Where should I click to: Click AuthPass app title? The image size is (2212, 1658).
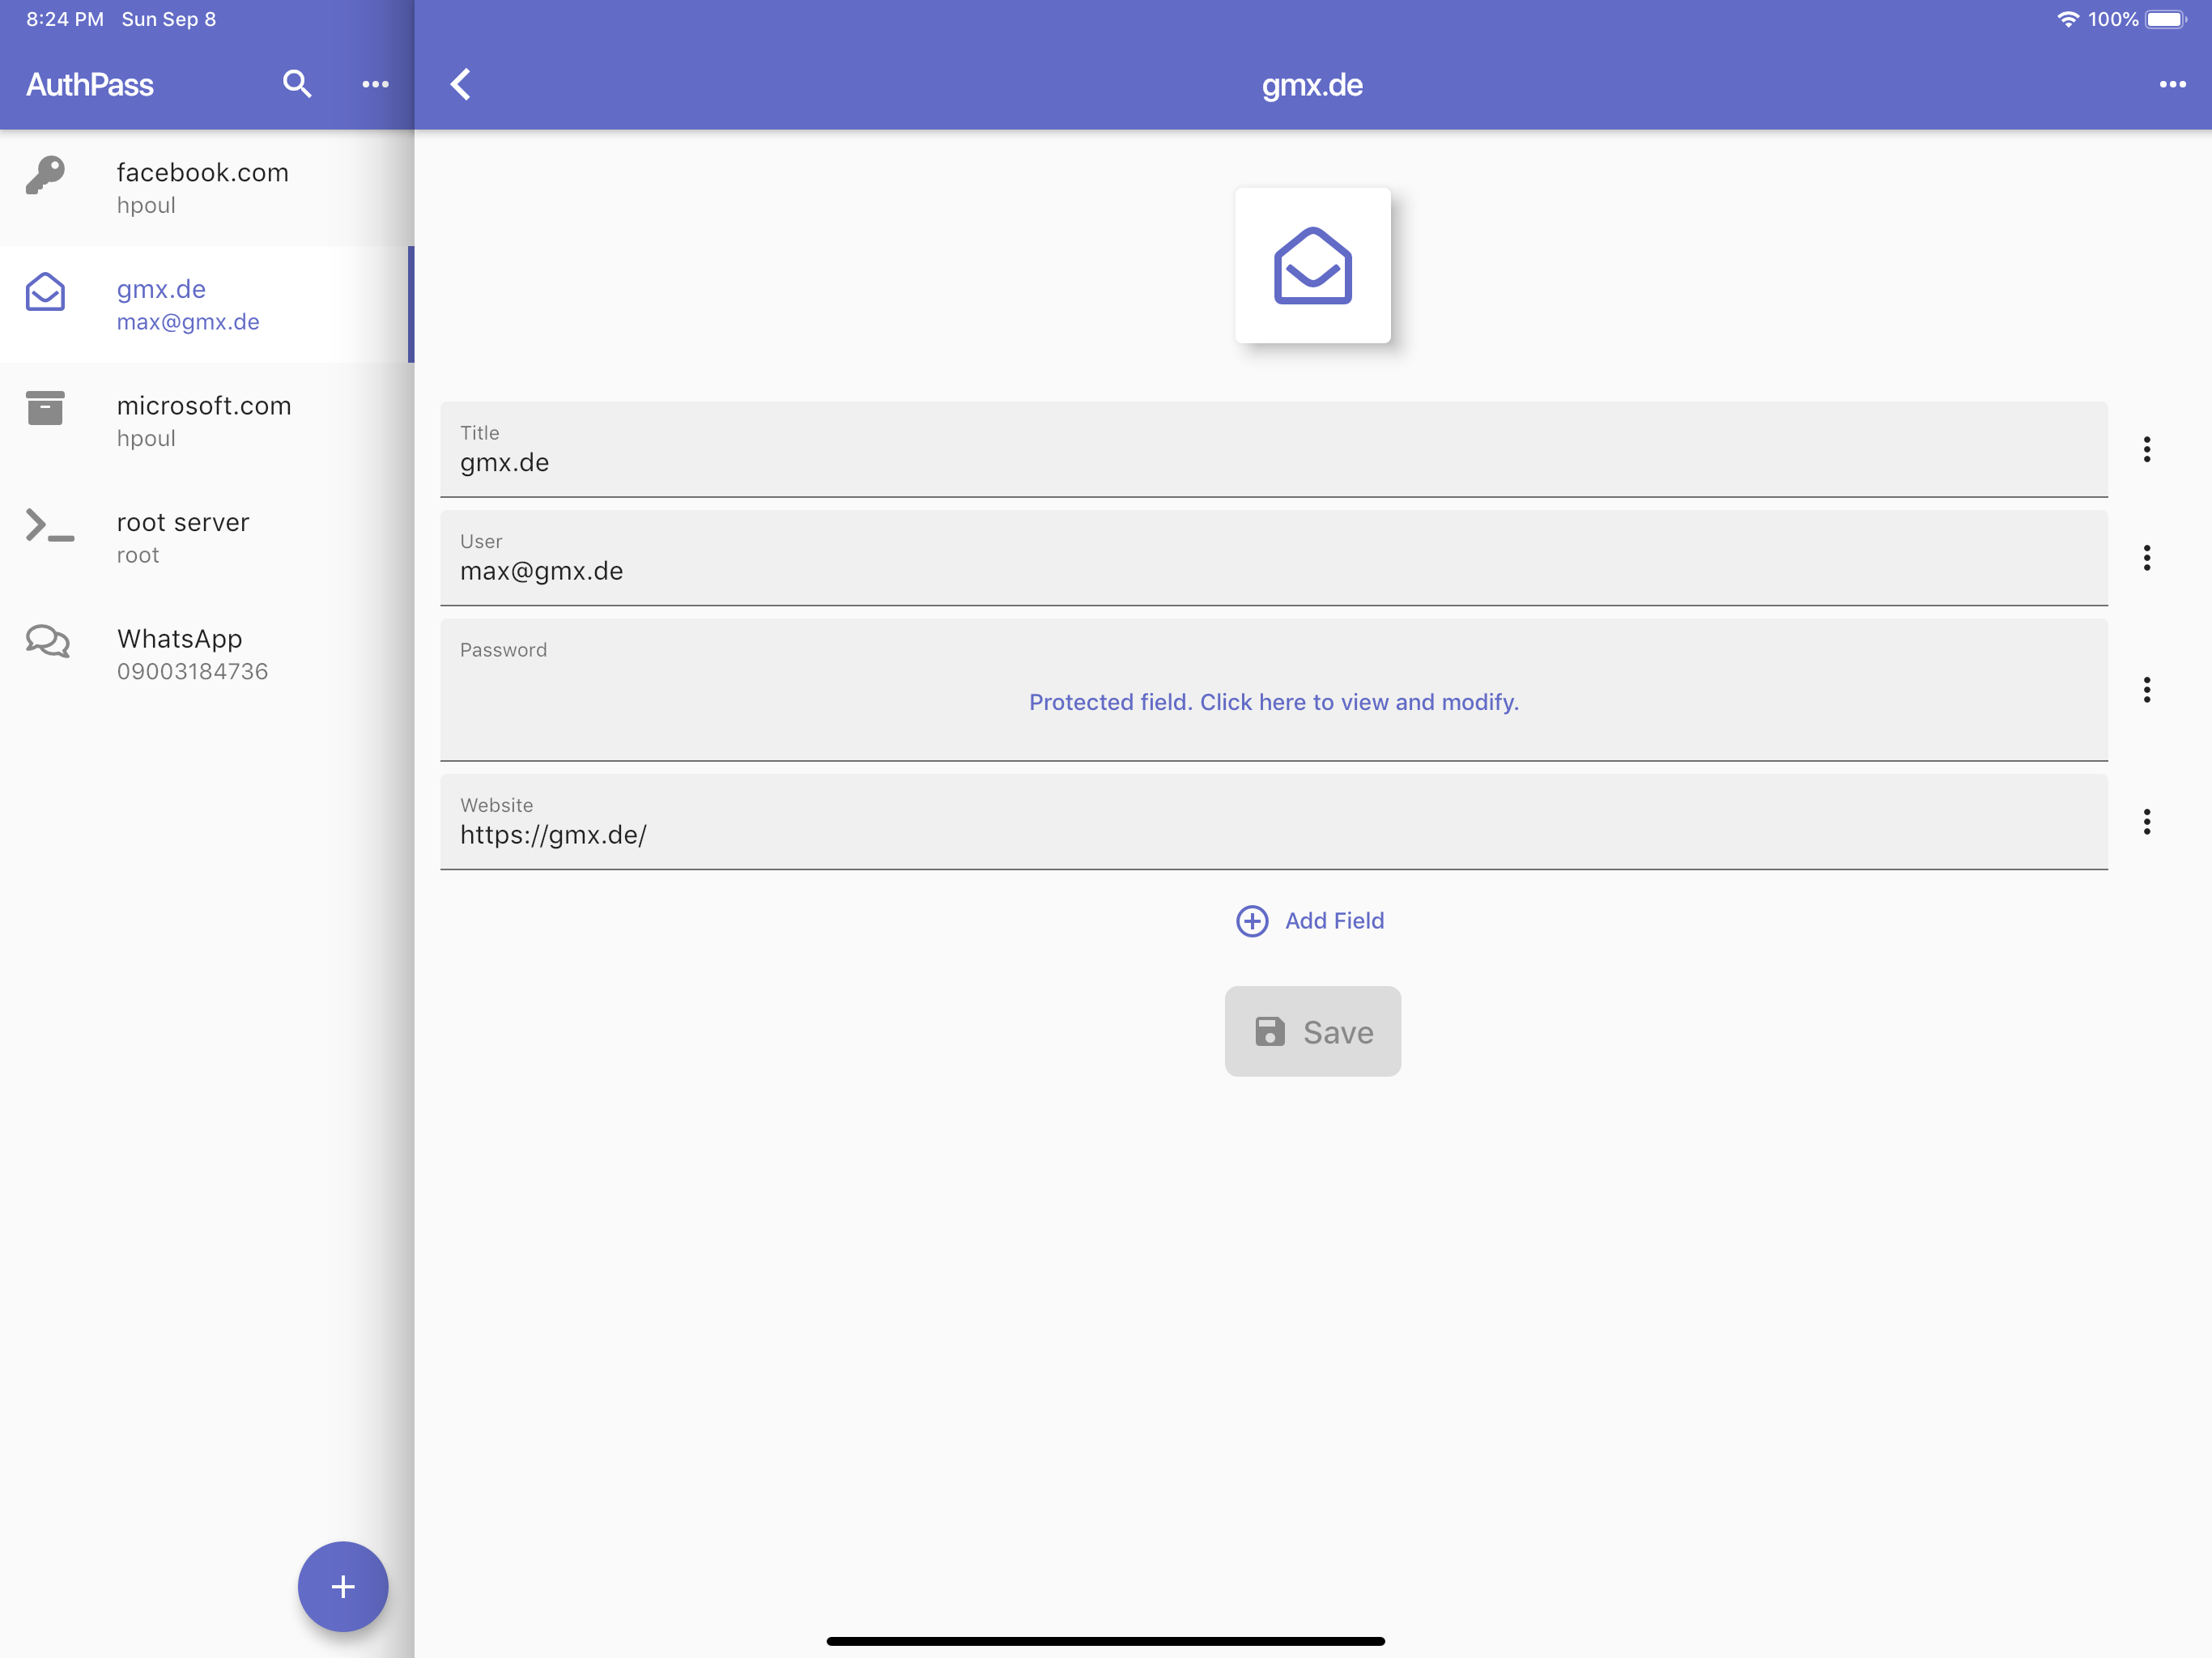[x=90, y=84]
